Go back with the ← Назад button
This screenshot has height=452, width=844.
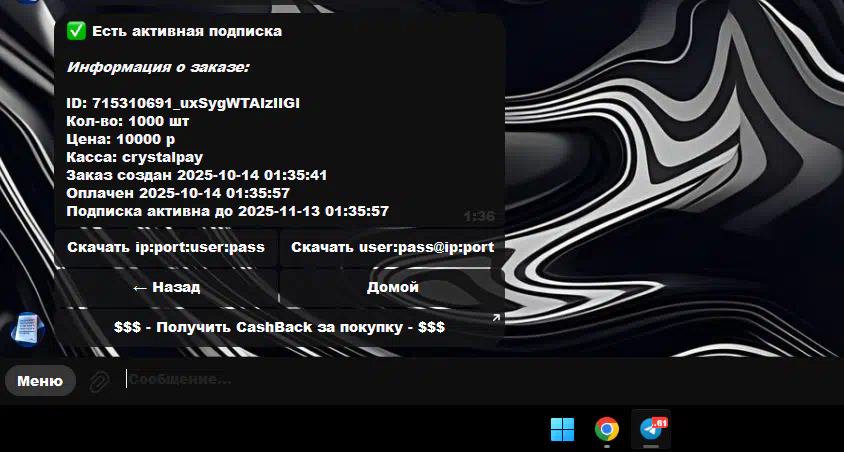tap(166, 287)
